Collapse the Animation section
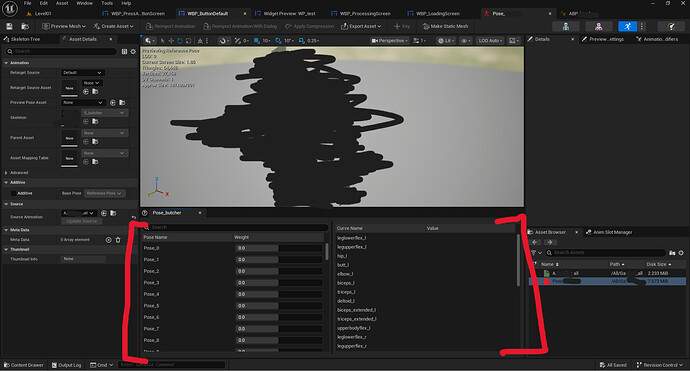690x371 pixels. 6,63
